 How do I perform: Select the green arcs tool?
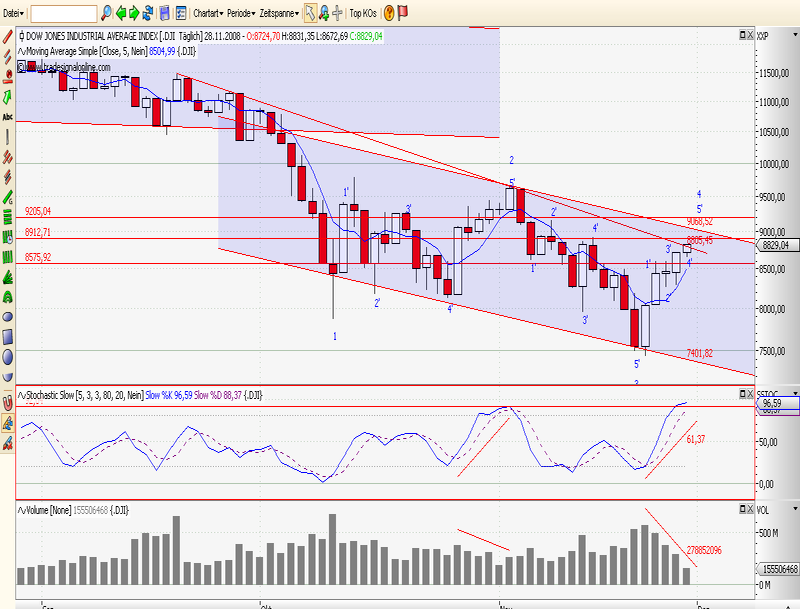click(8, 297)
